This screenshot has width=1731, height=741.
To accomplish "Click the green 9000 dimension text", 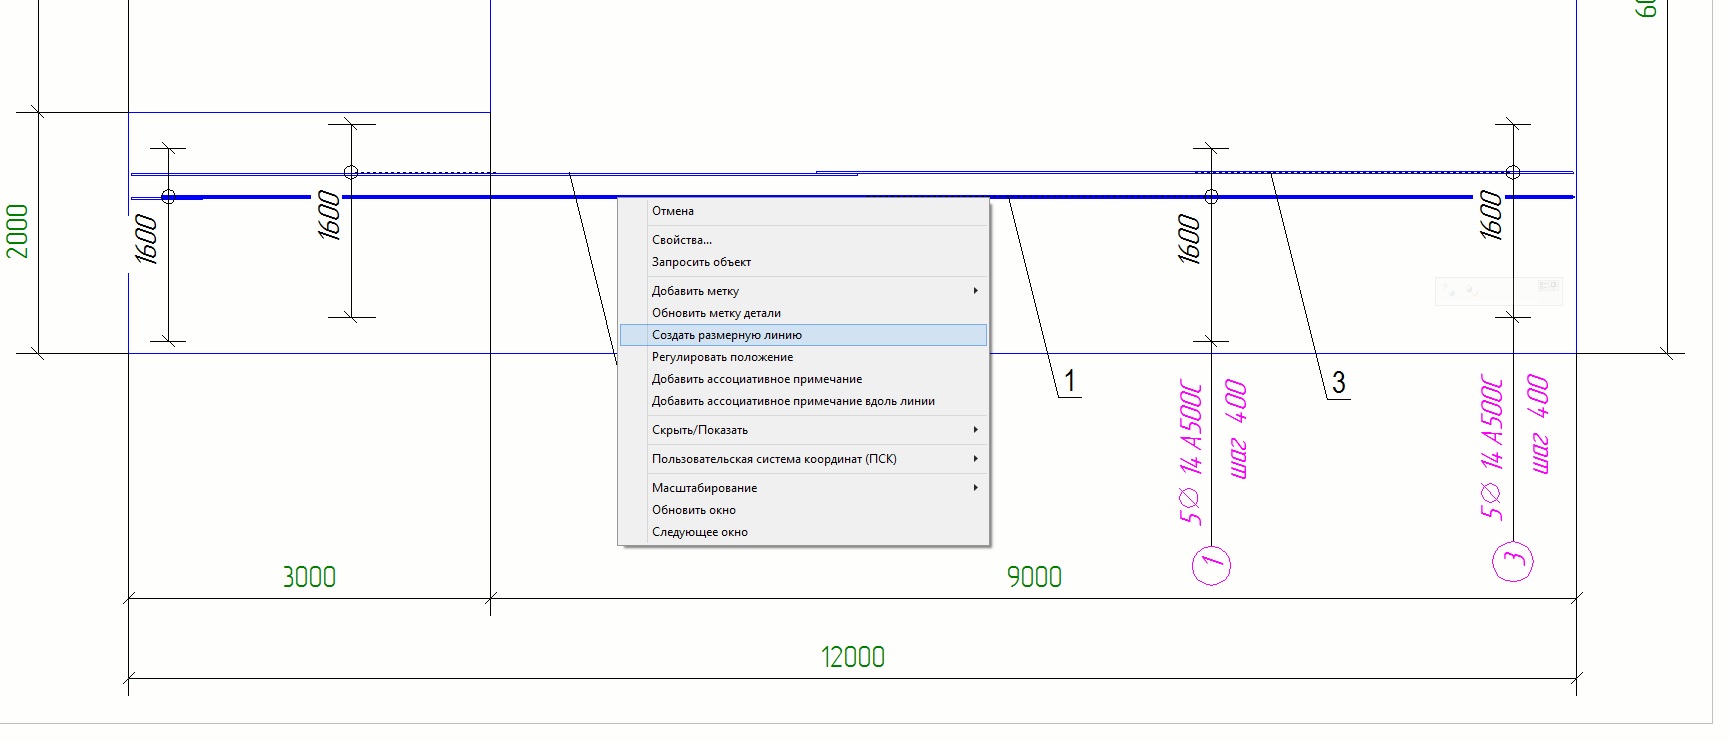I will coord(1034,577).
